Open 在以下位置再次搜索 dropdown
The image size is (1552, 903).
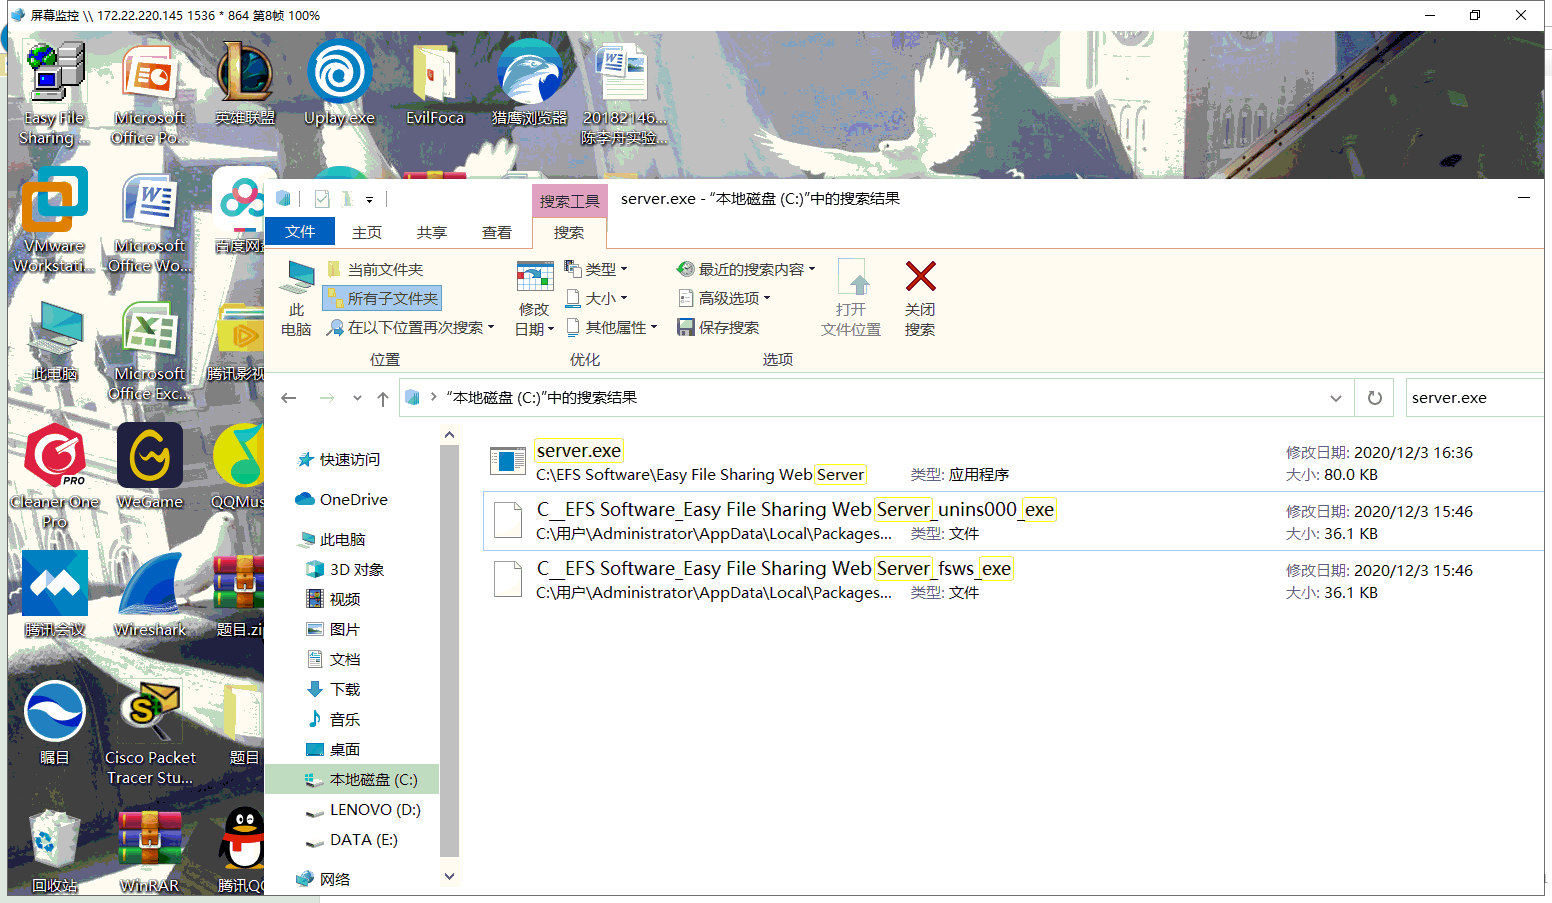click(411, 327)
